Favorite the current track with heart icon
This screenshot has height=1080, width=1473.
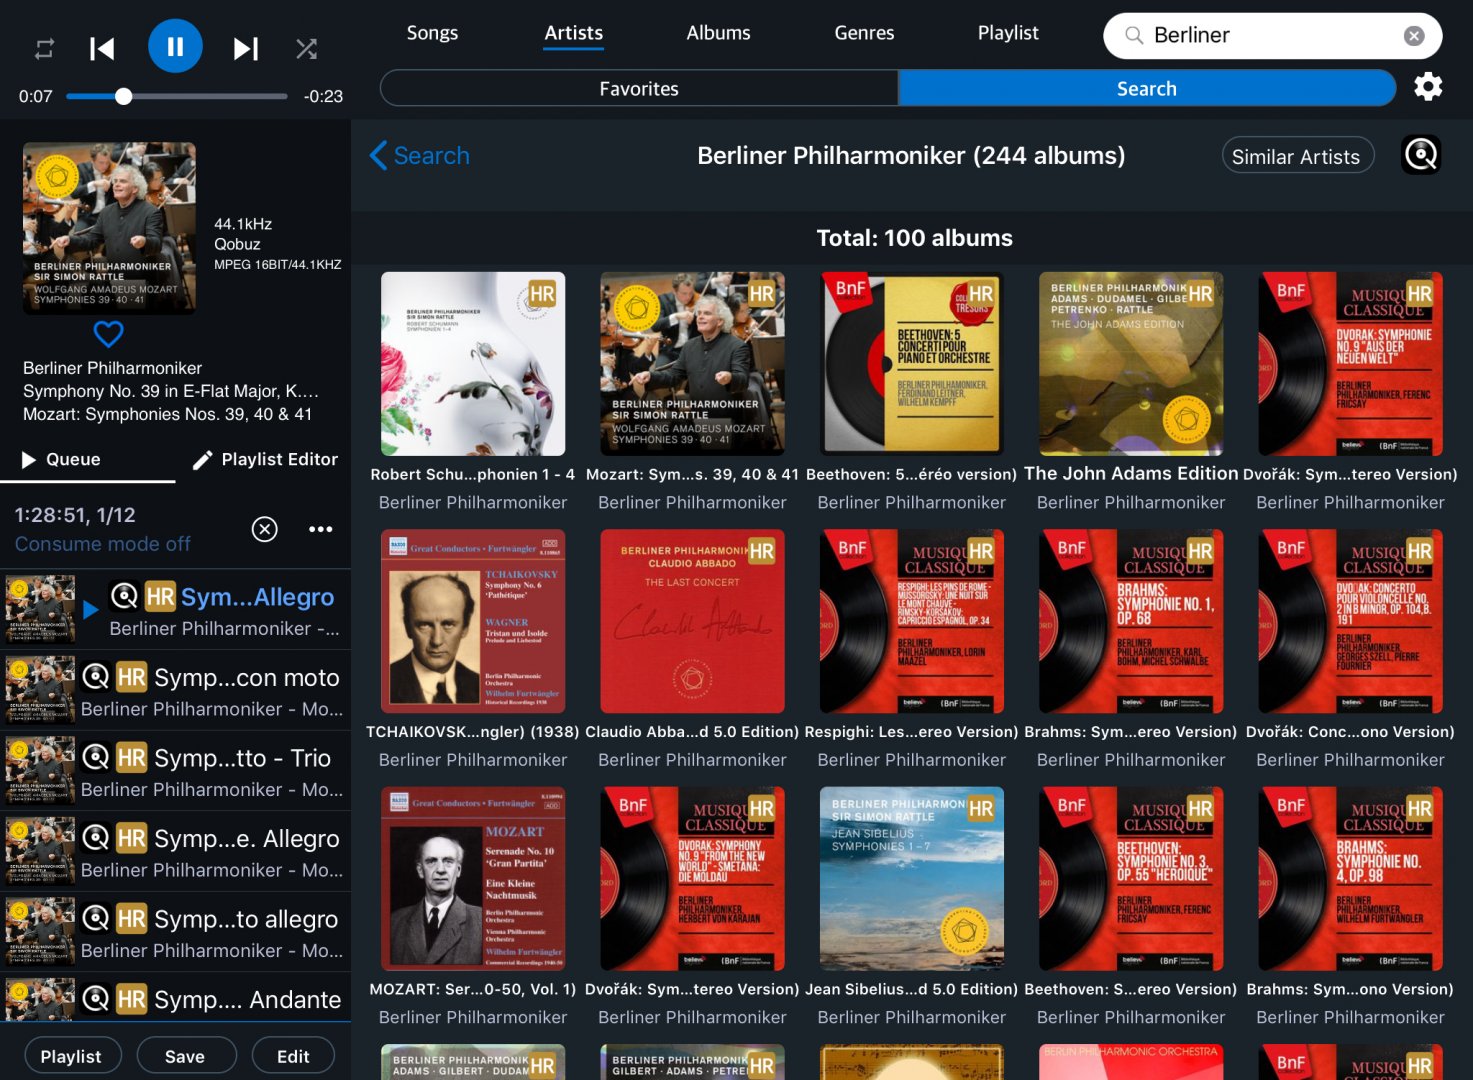click(108, 333)
